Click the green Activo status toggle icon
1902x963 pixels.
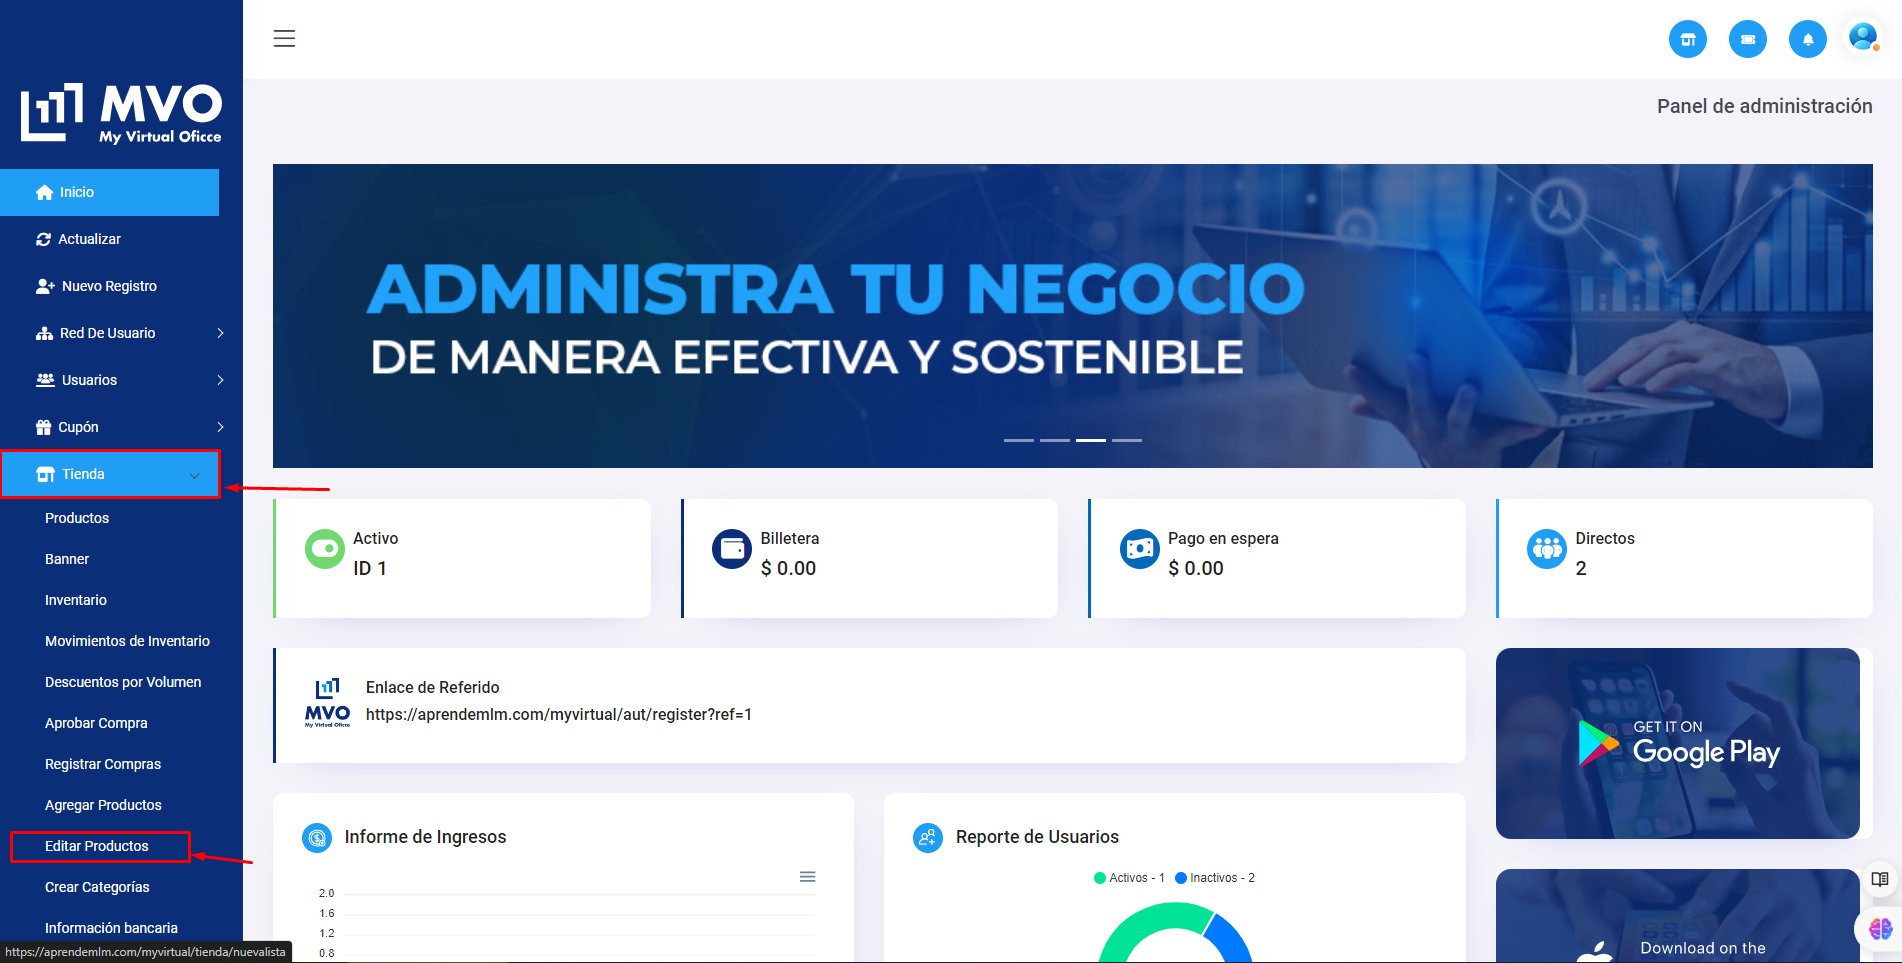pos(325,549)
